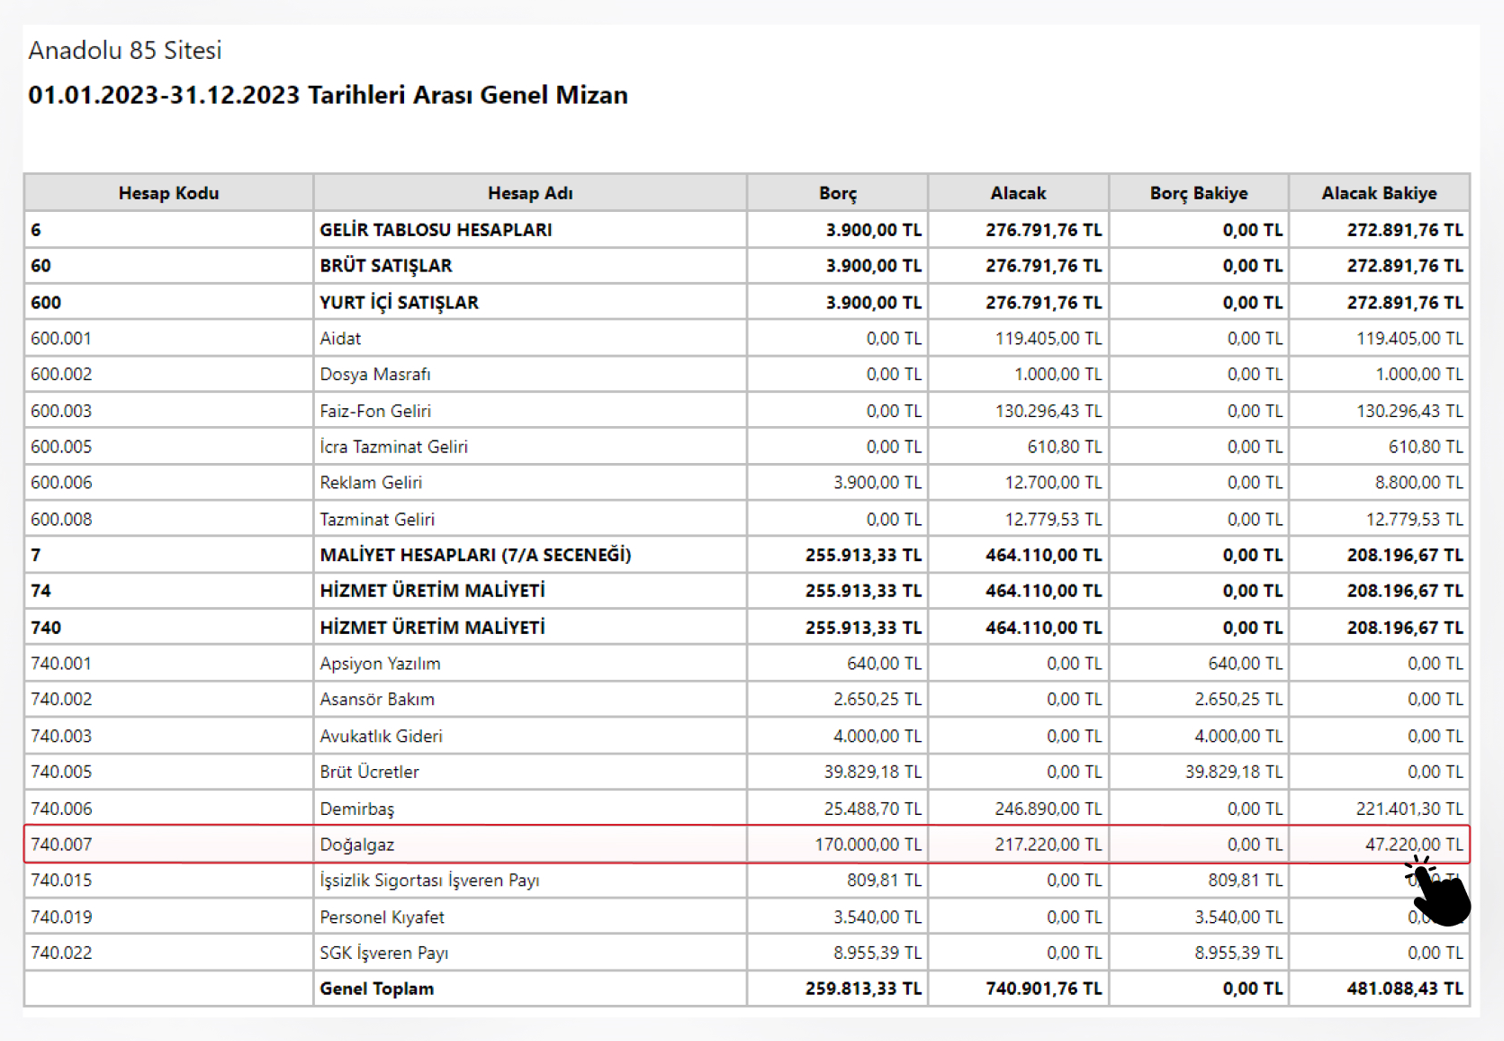
Task: Click the Dosya Masrafı account name
Action: tap(375, 374)
